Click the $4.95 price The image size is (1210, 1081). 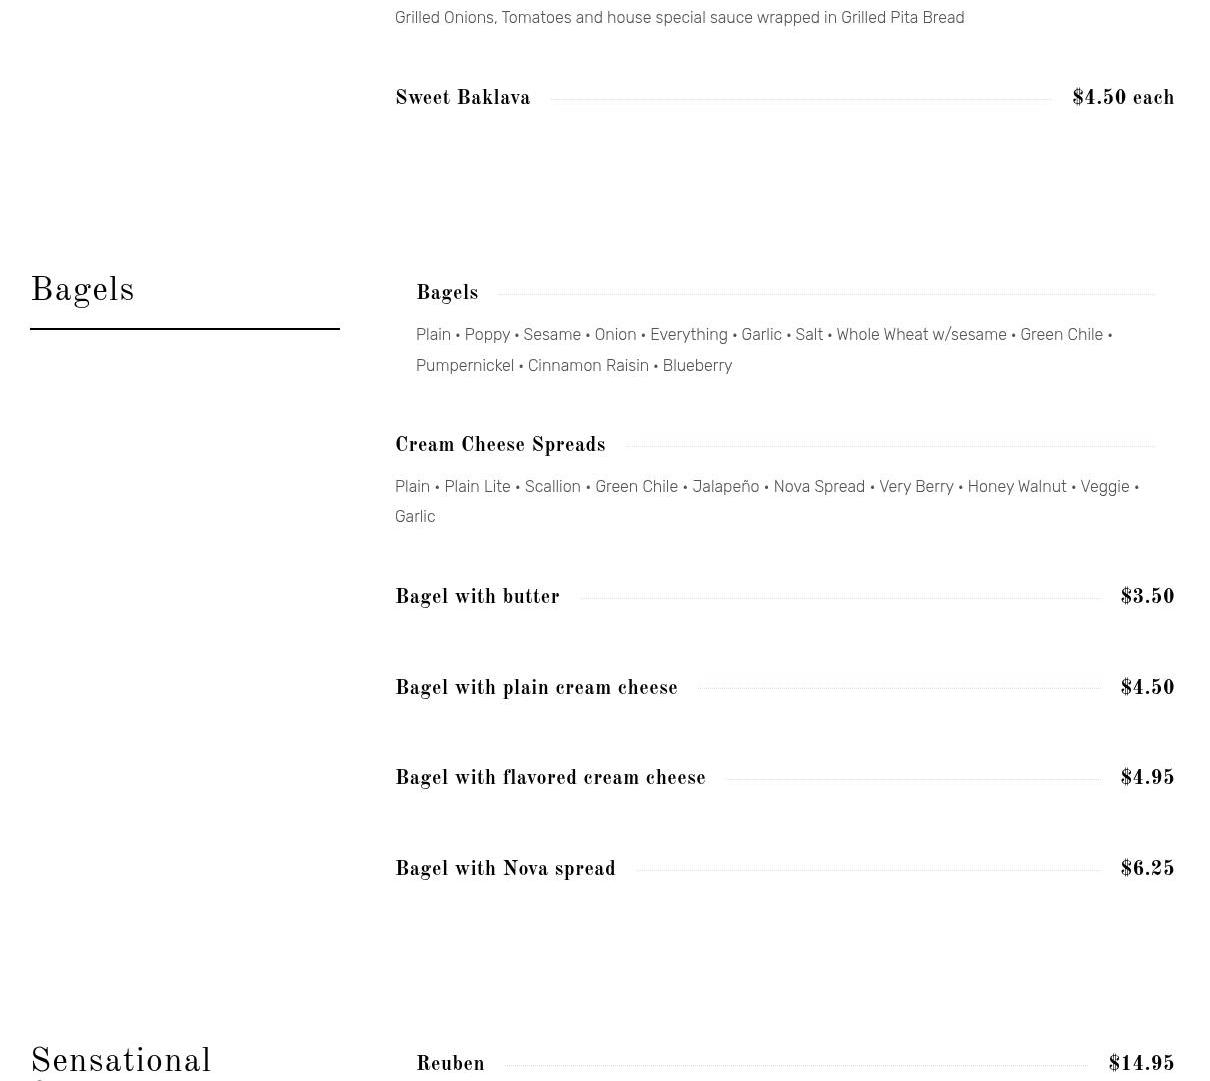click(x=1147, y=778)
